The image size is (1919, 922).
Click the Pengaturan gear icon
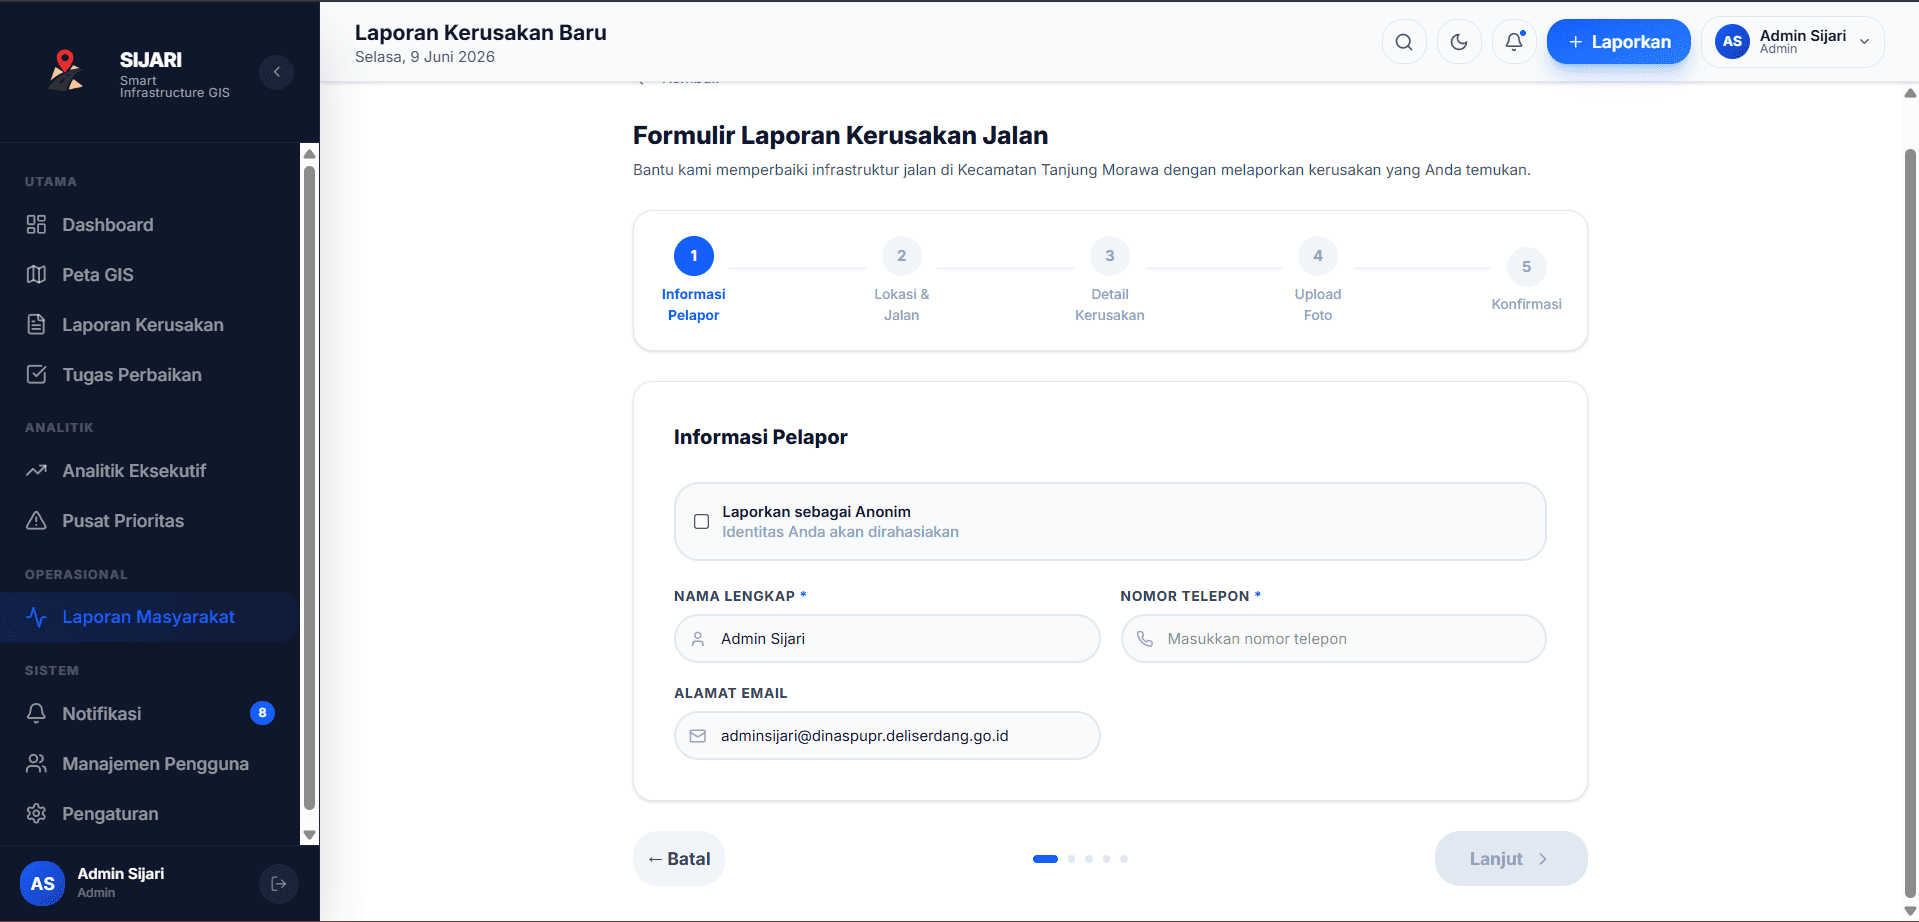pos(36,814)
